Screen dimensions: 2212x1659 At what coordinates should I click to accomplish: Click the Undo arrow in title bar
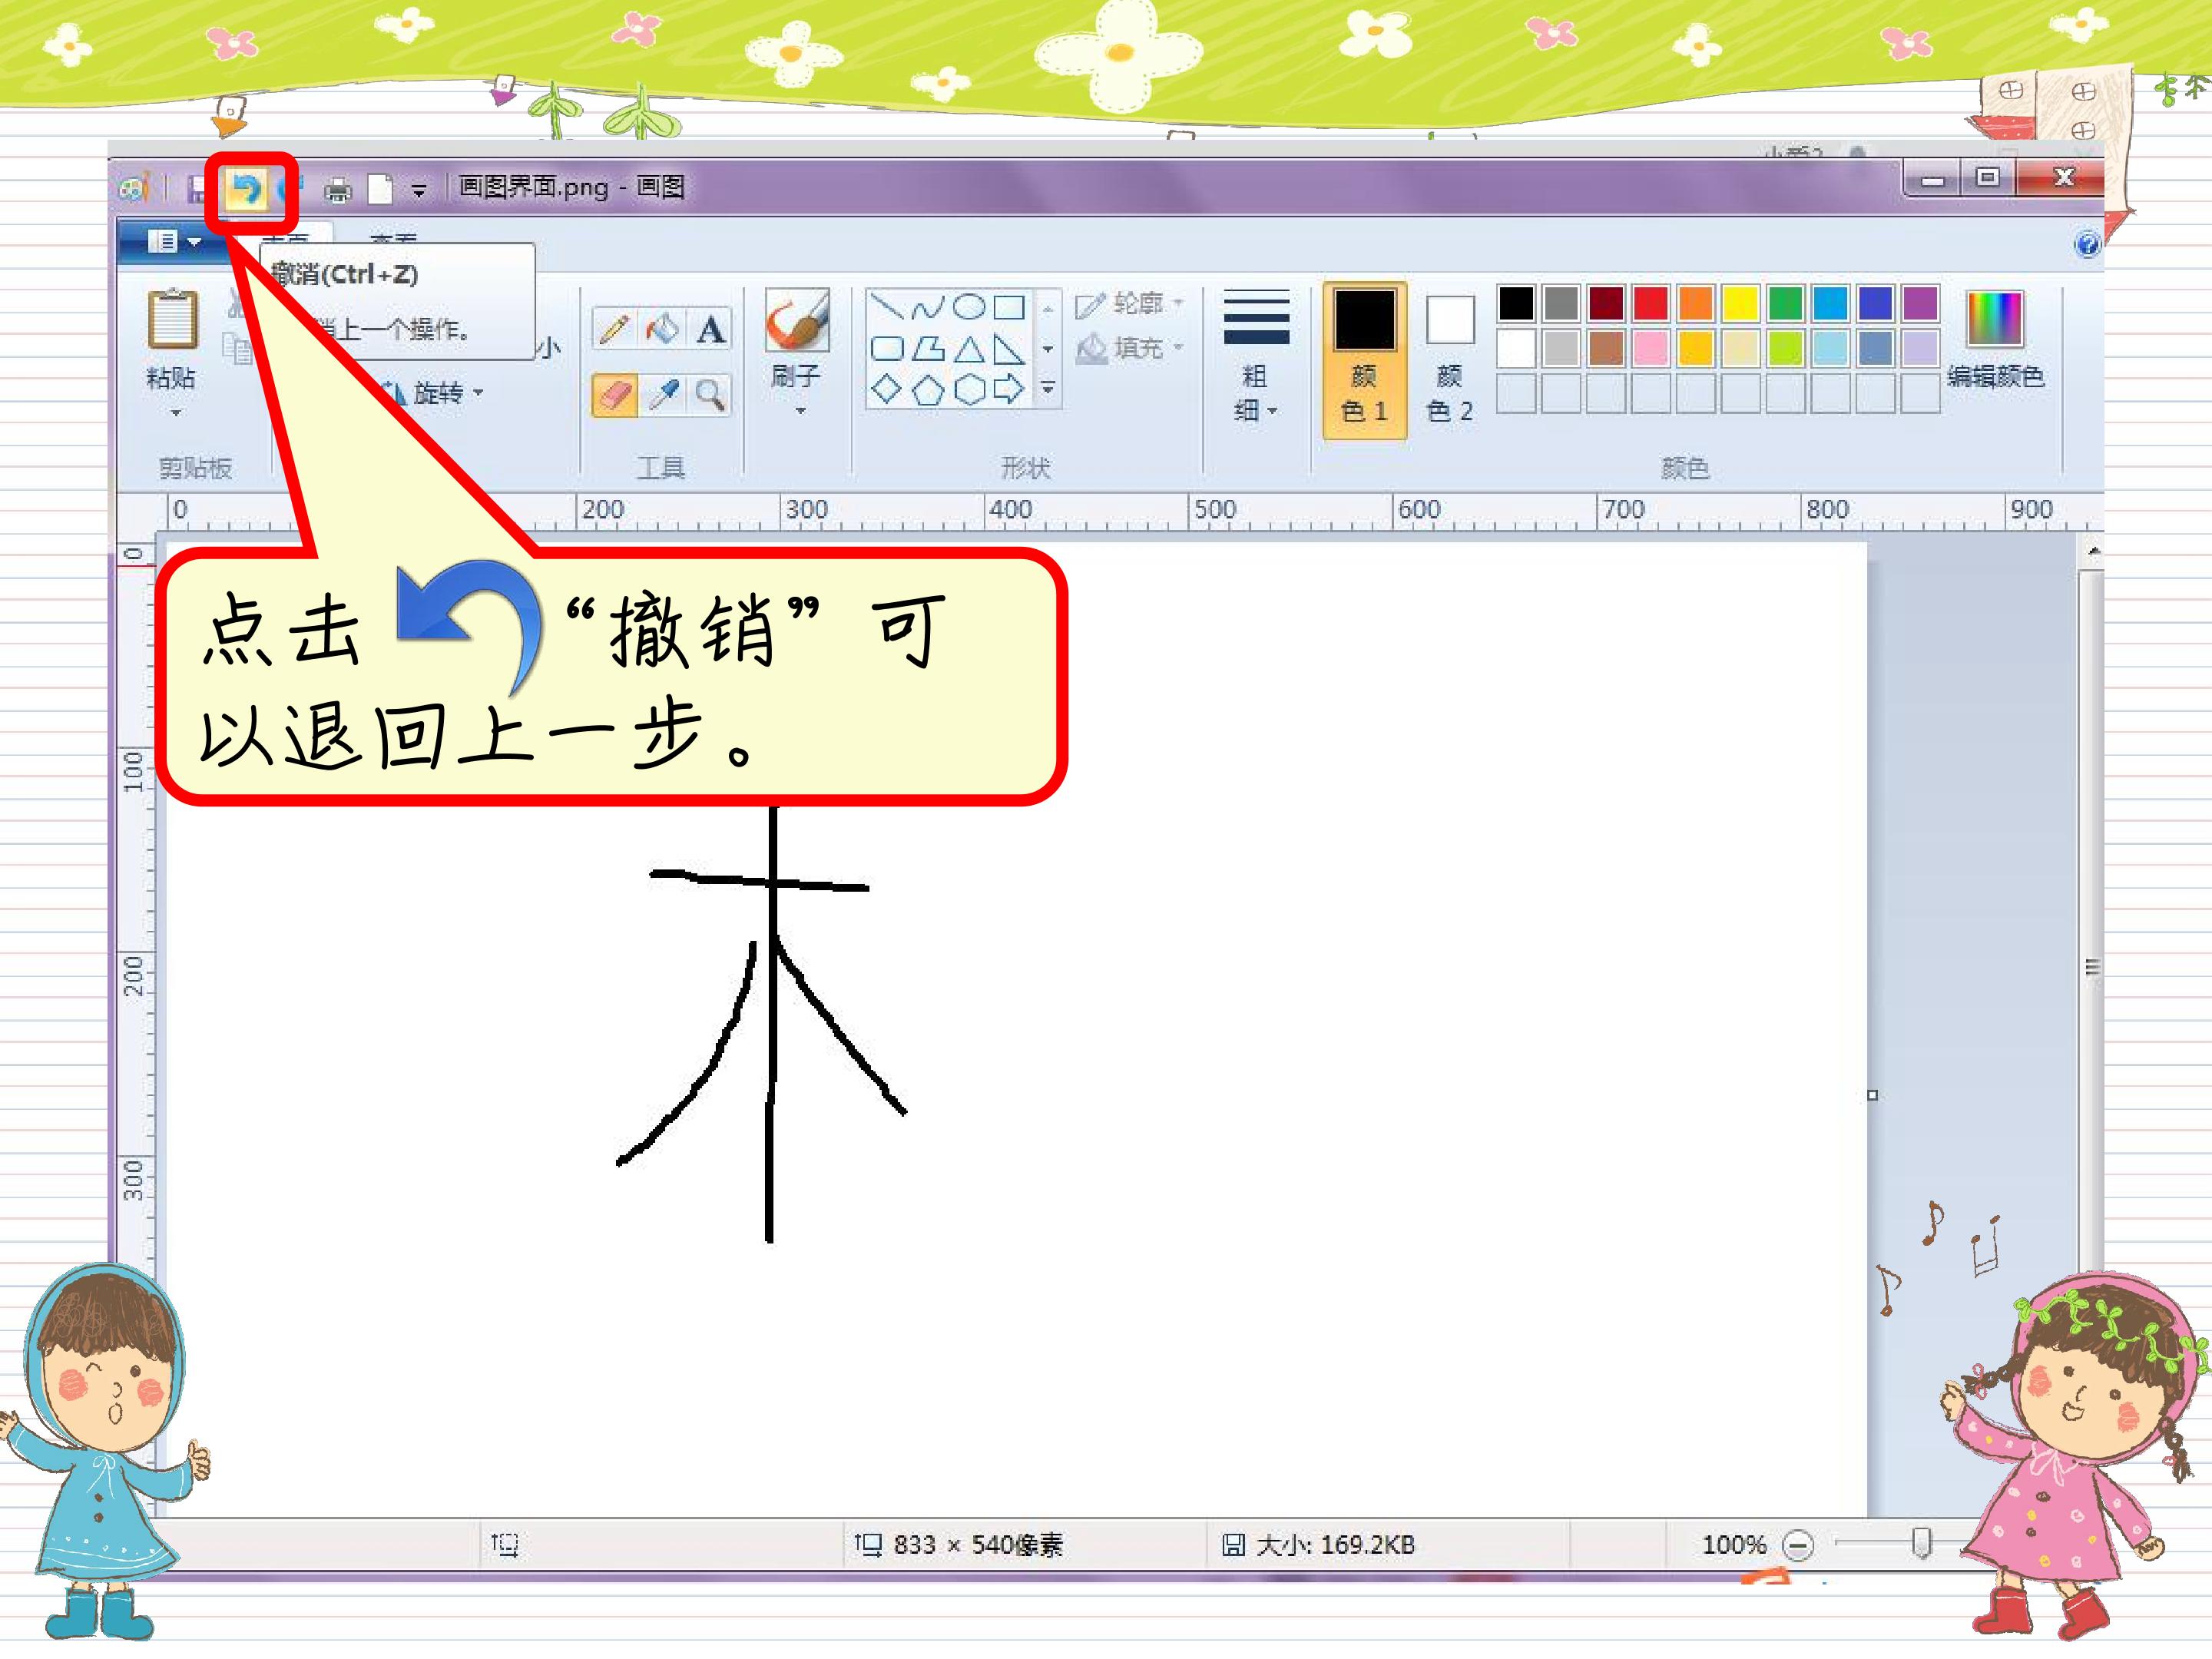pos(246,188)
